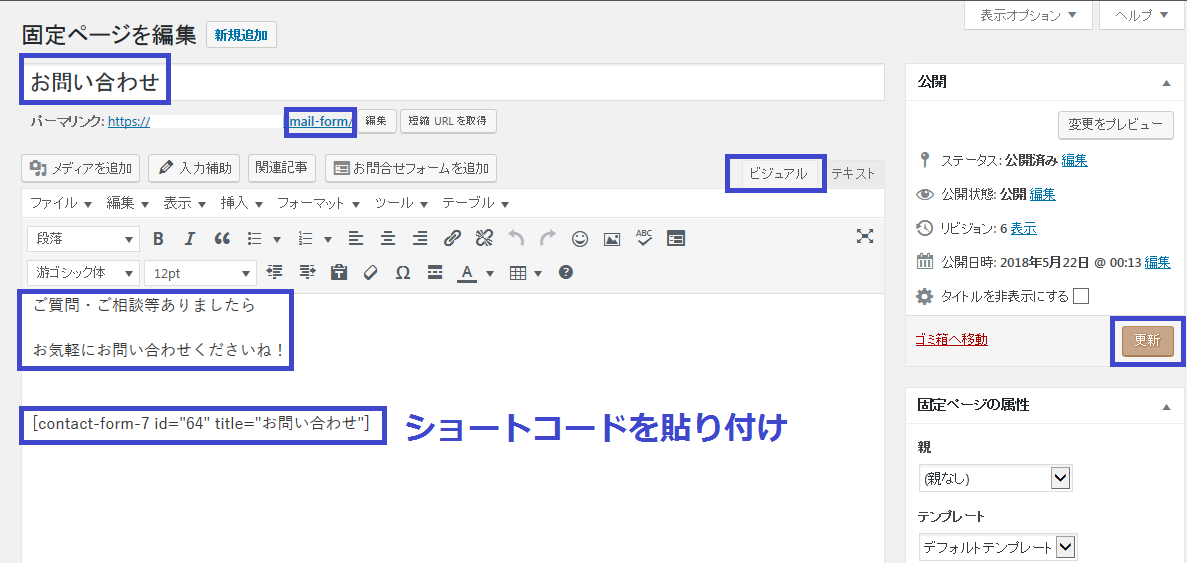Open the 12pt font size dropdown
The height and width of the screenshot is (563, 1187).
(x=200, y=273)
